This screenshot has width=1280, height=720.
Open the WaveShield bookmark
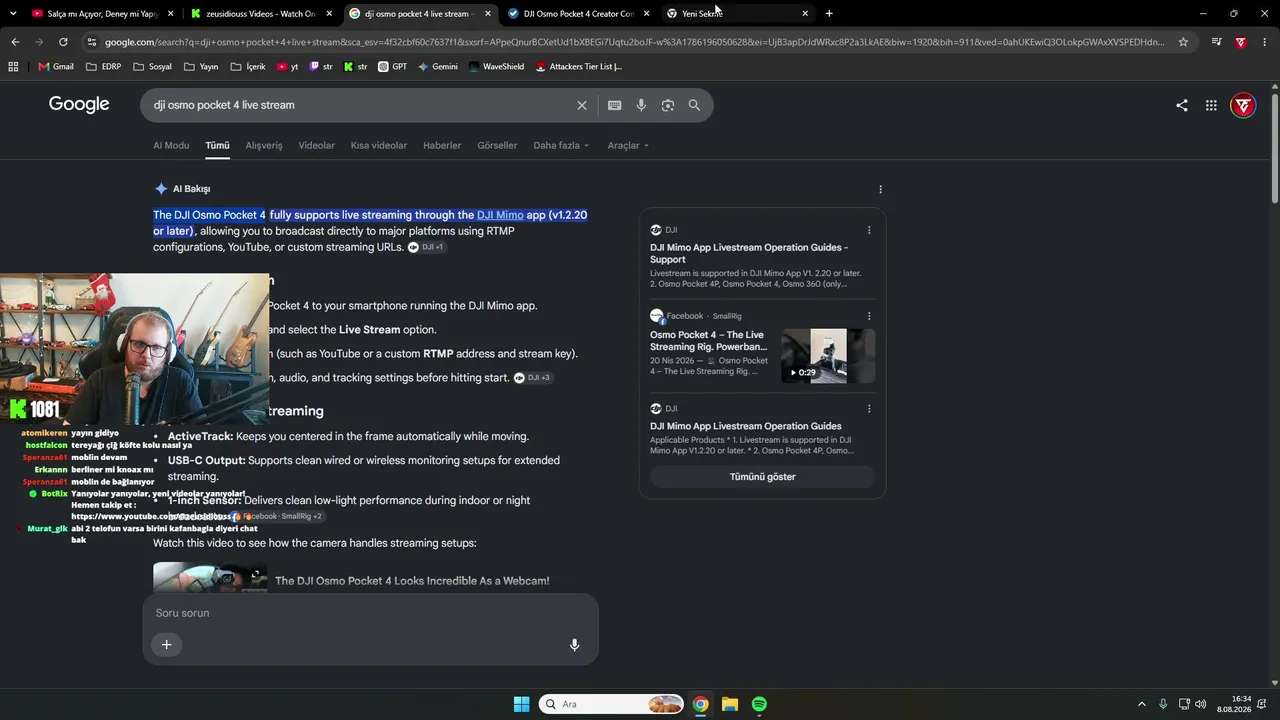pos(496,67)
